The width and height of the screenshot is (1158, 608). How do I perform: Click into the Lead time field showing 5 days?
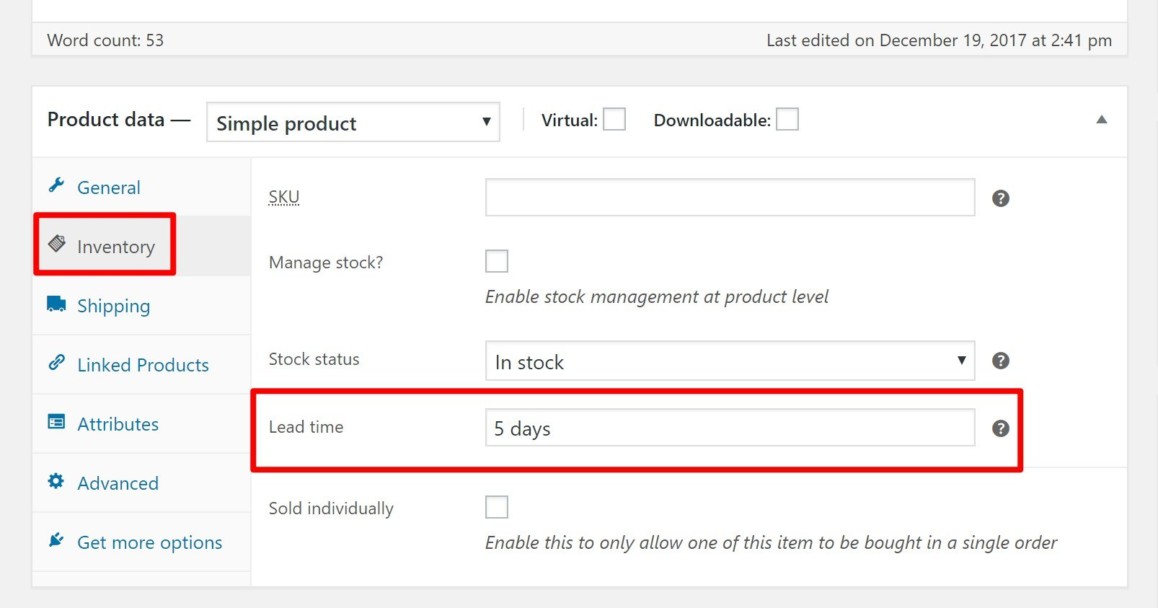730,428
